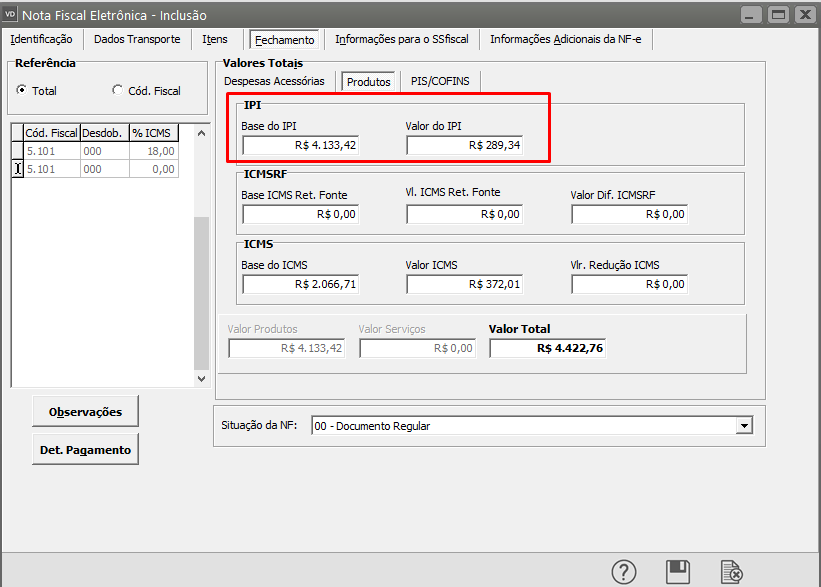821x587 pixels.
Task: Click the Observações button
Action: click(x=85, y=411)
